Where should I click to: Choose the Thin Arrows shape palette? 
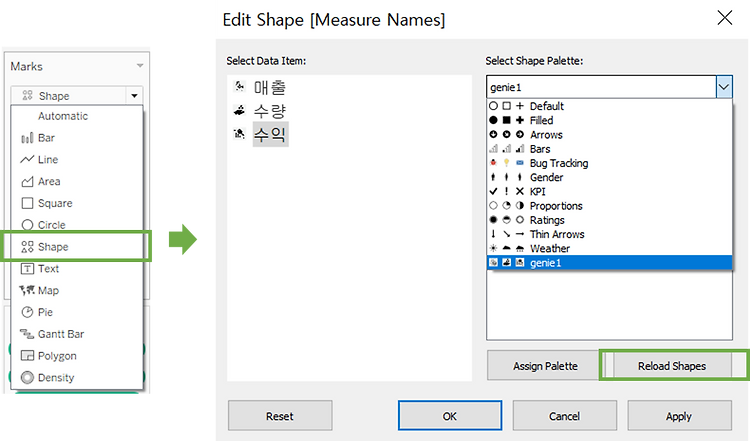609,234
